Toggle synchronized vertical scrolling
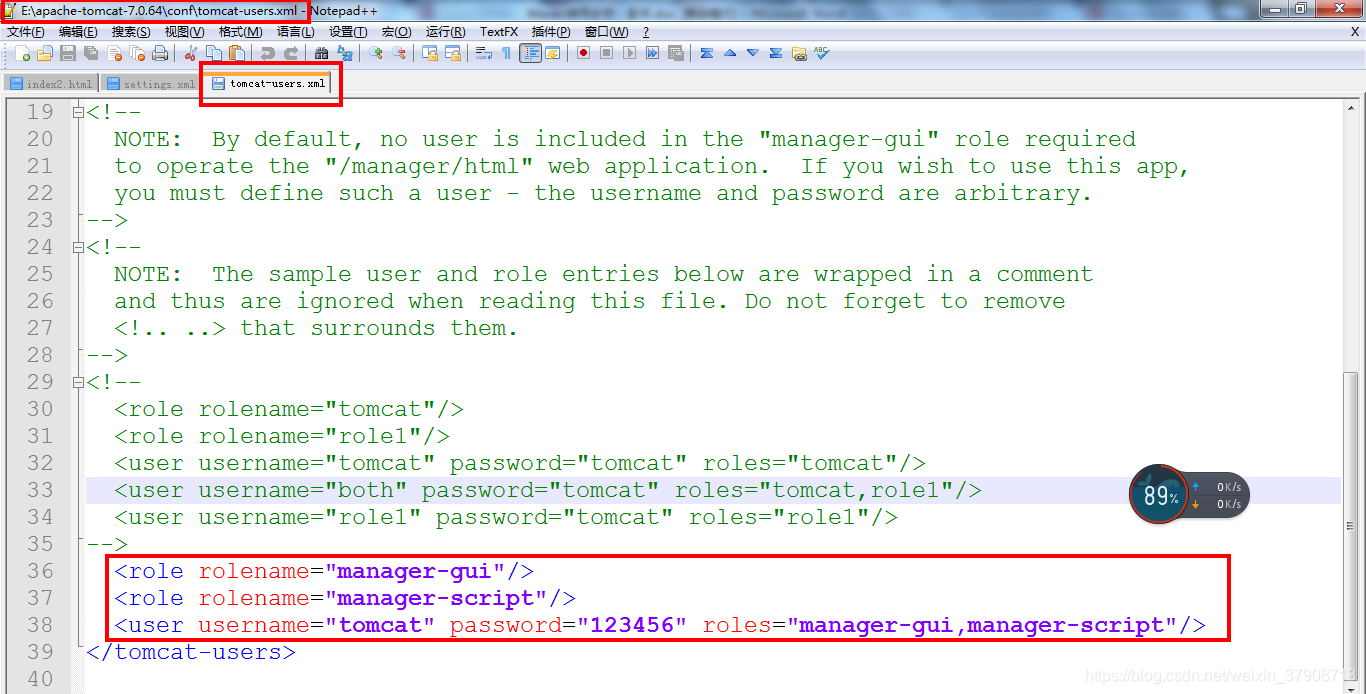This screenshot has width=1366, height=694. point(429,53)
